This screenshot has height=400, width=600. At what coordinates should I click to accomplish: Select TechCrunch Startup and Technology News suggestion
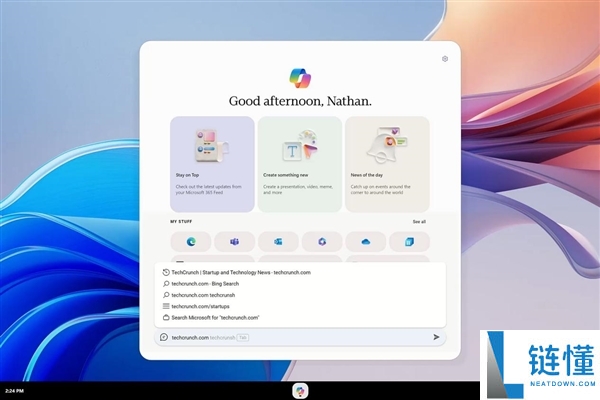[300, 273]
